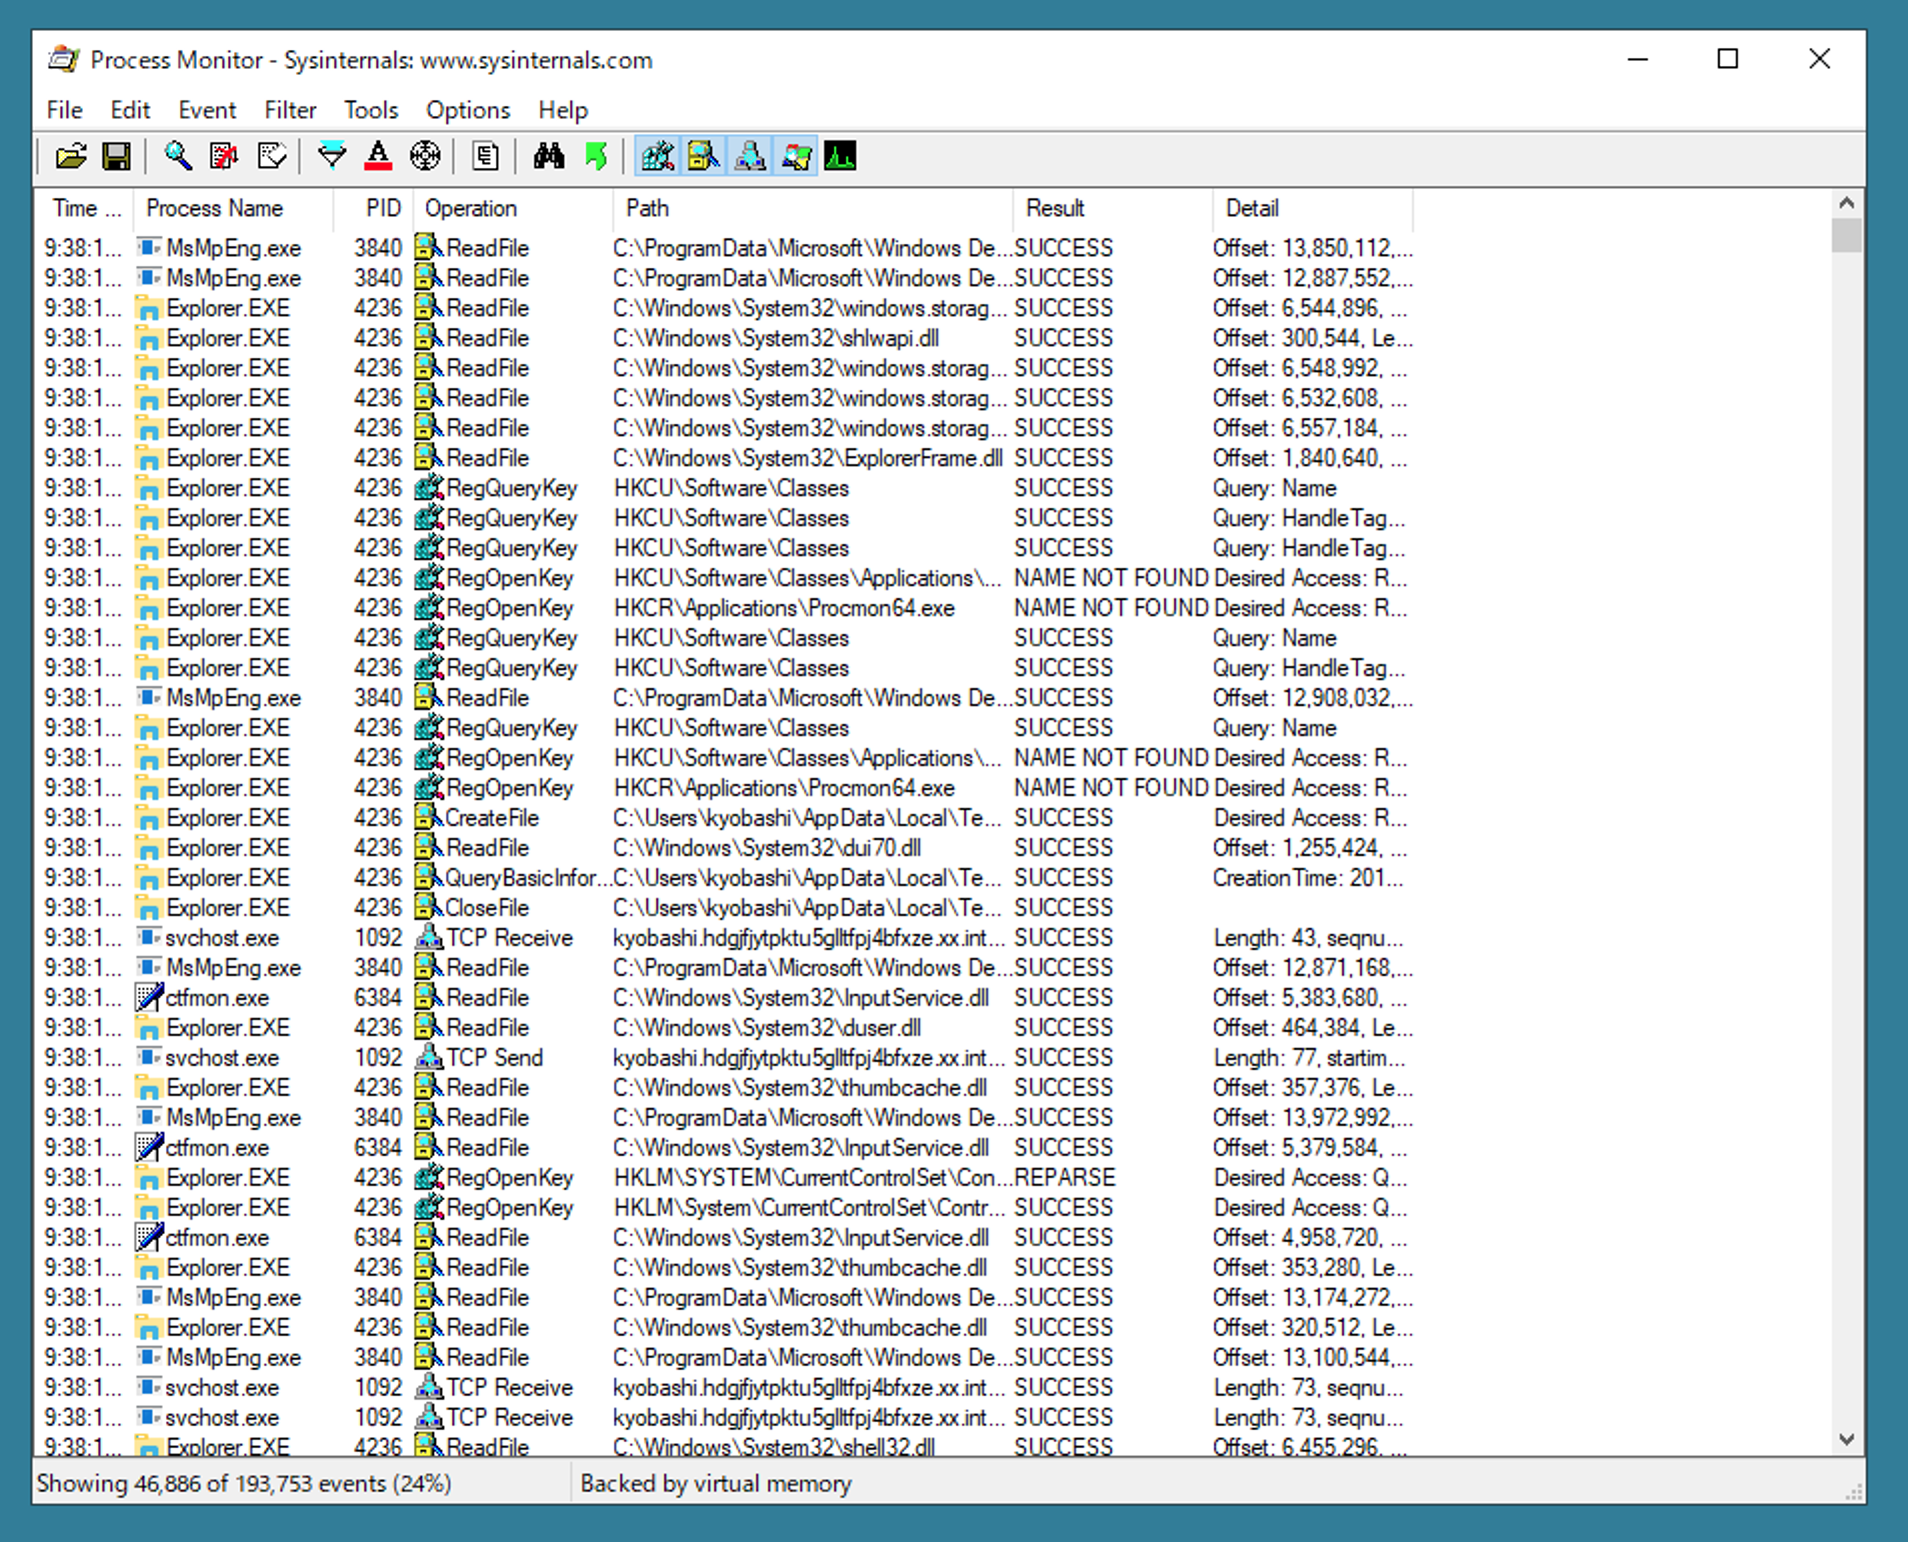Viewport: 1908px width, 1542px height.
Task: Toggle event capture with the magnifier icon
Action: point(178,156)
